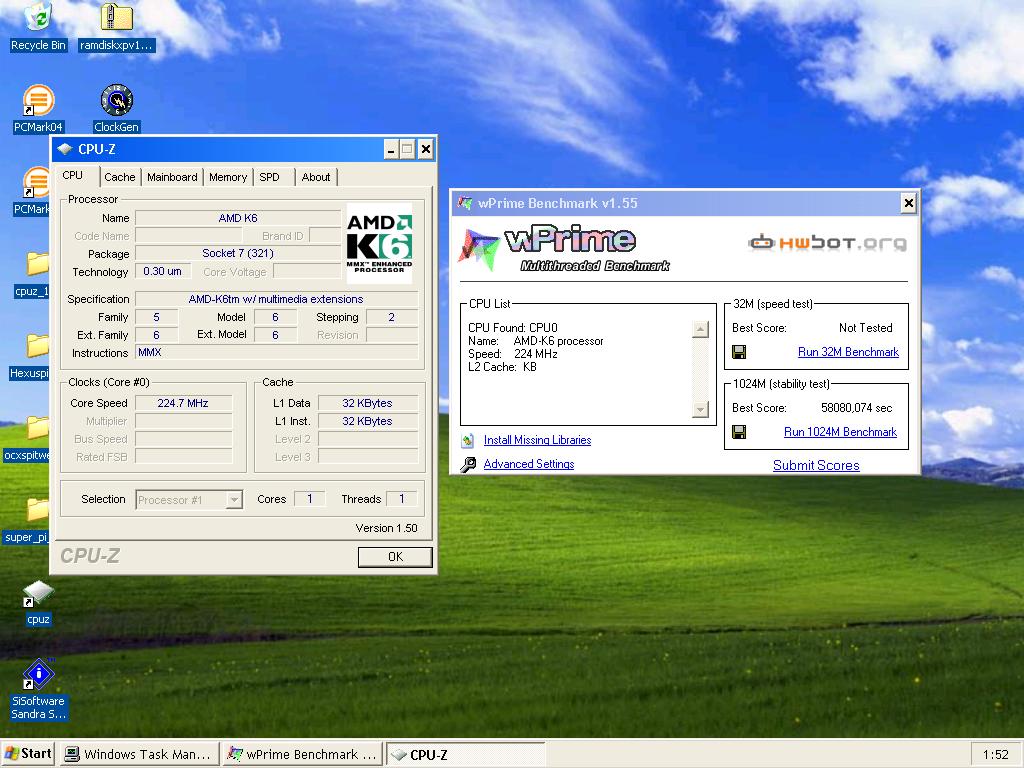Click the Specification field text

click(x=276, y=299)
